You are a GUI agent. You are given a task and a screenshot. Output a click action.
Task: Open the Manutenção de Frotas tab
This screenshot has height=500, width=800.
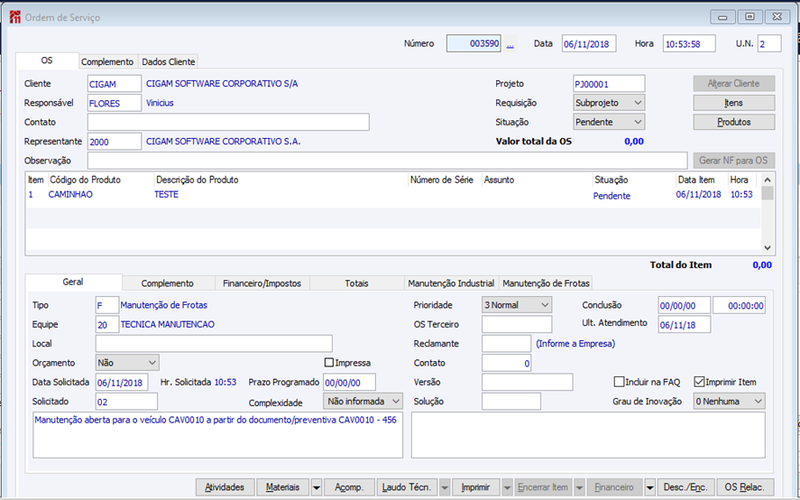[546, 283]
